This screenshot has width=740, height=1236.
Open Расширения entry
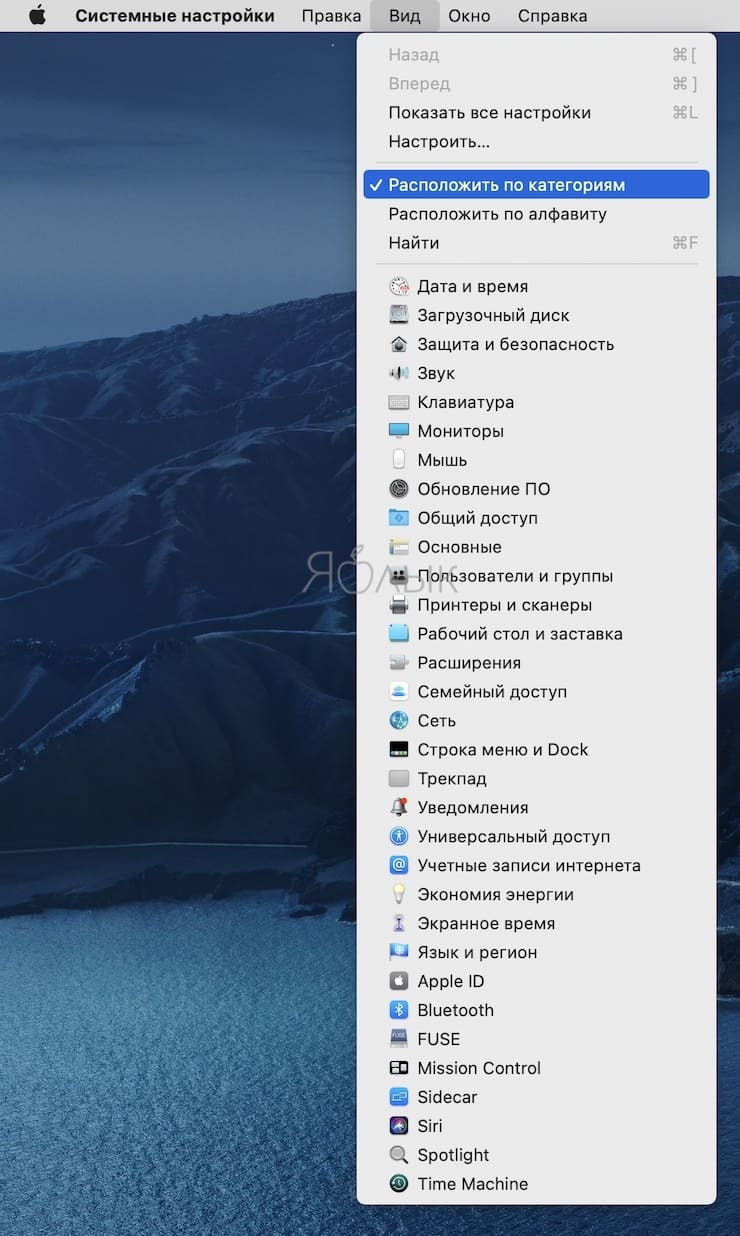point(537,663)
